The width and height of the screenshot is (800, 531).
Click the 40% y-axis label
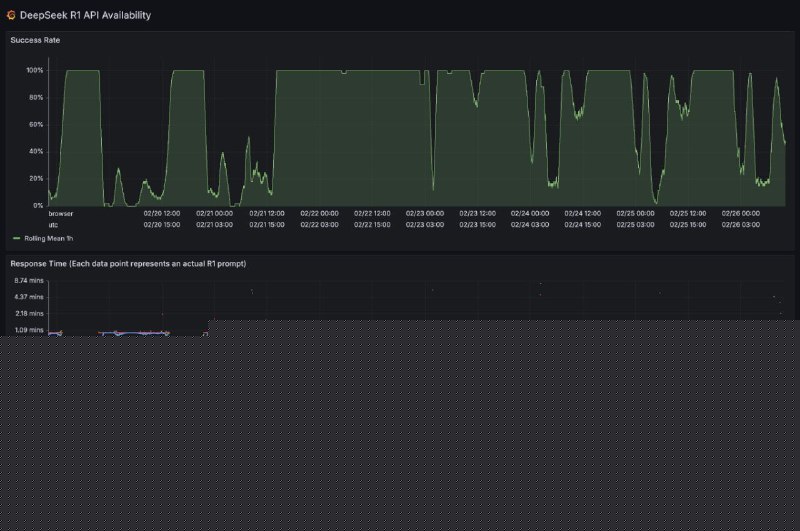pyautogui.click(x=36, y=151)
